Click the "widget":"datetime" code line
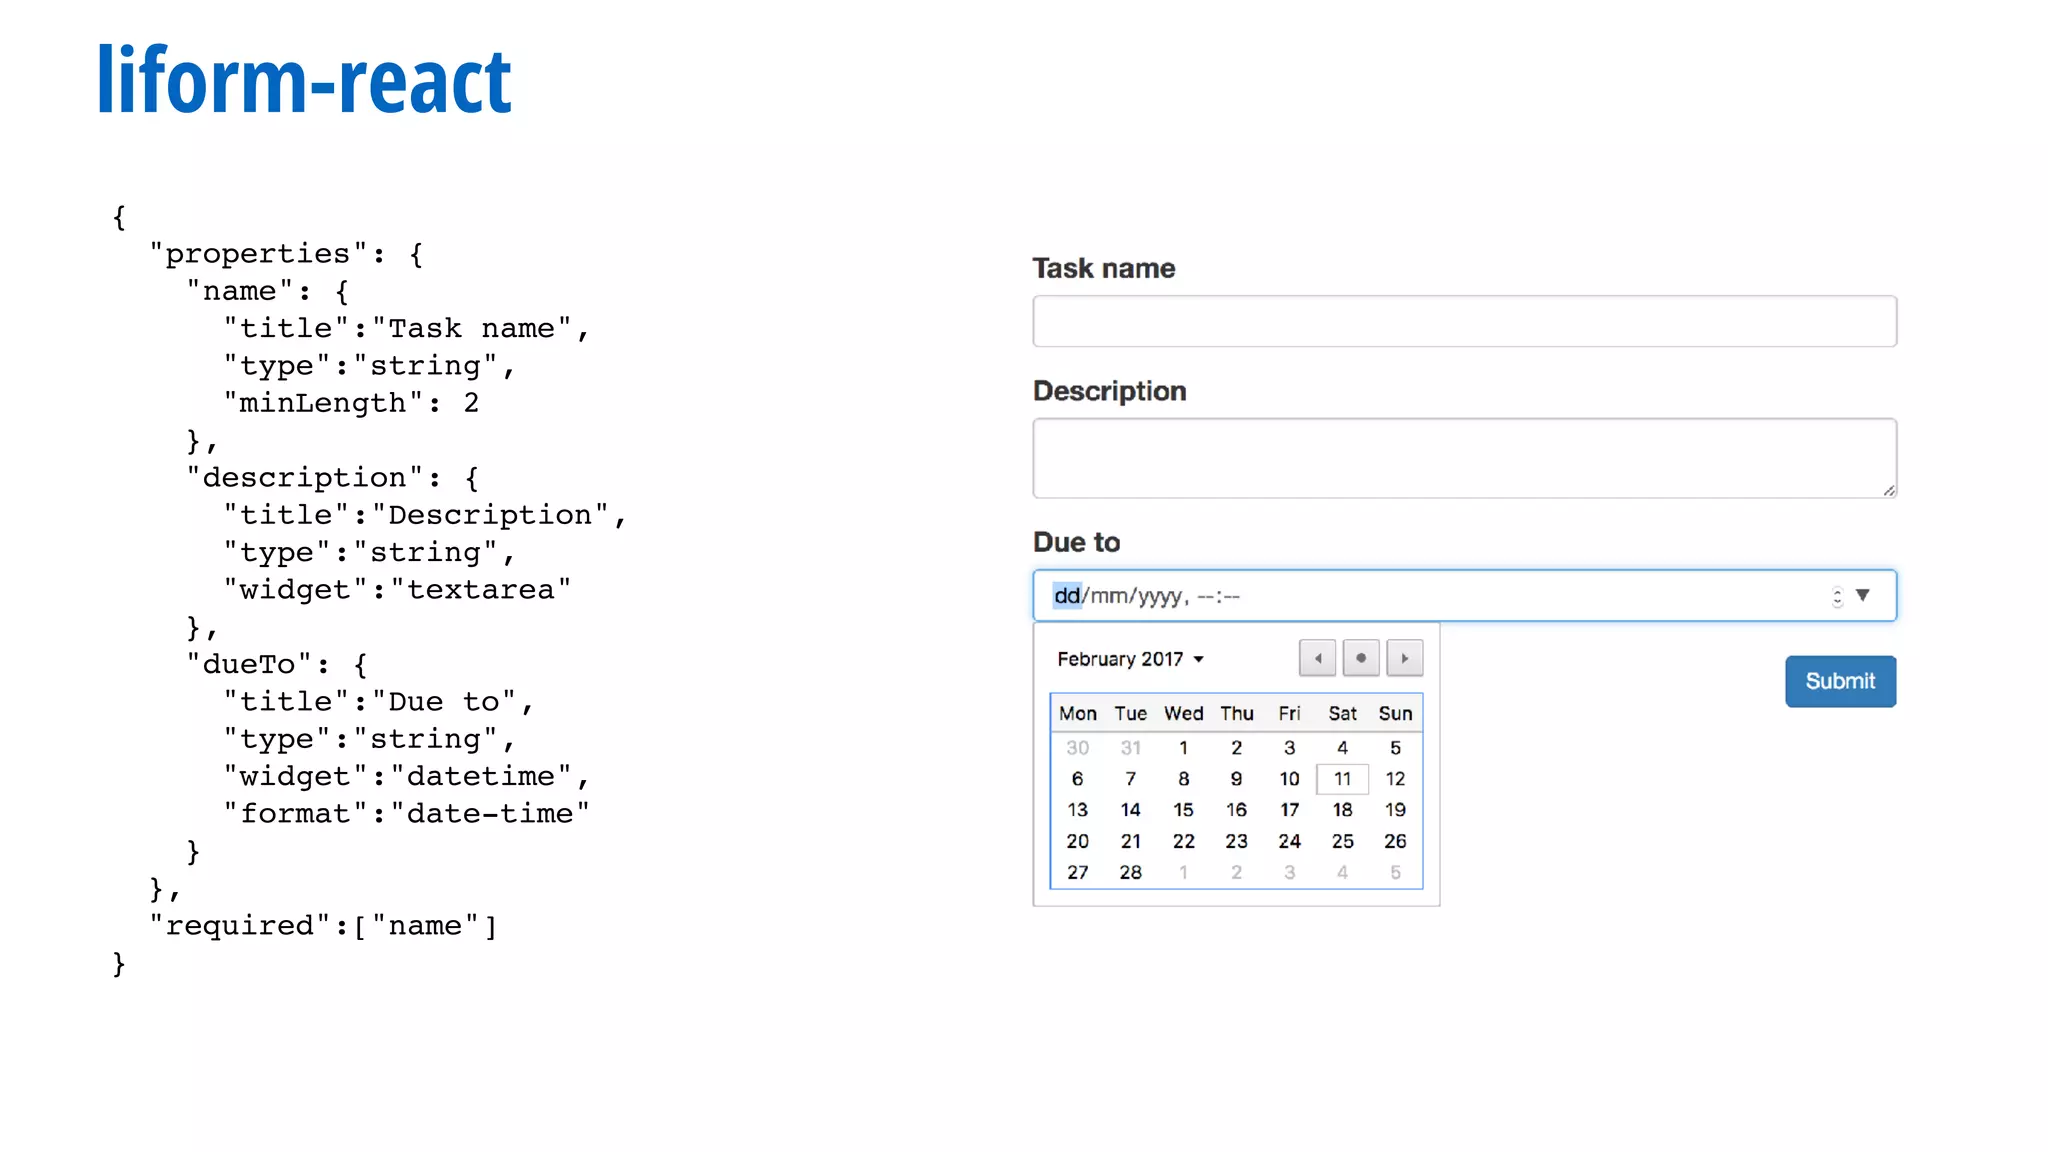 [x=406, y=777]
